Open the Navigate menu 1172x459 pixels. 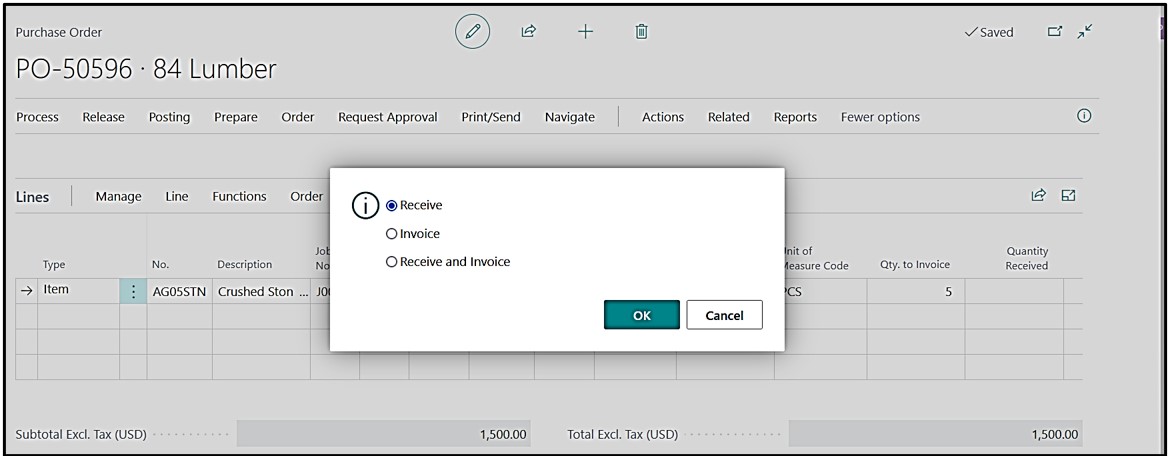(x=569, y=117)
